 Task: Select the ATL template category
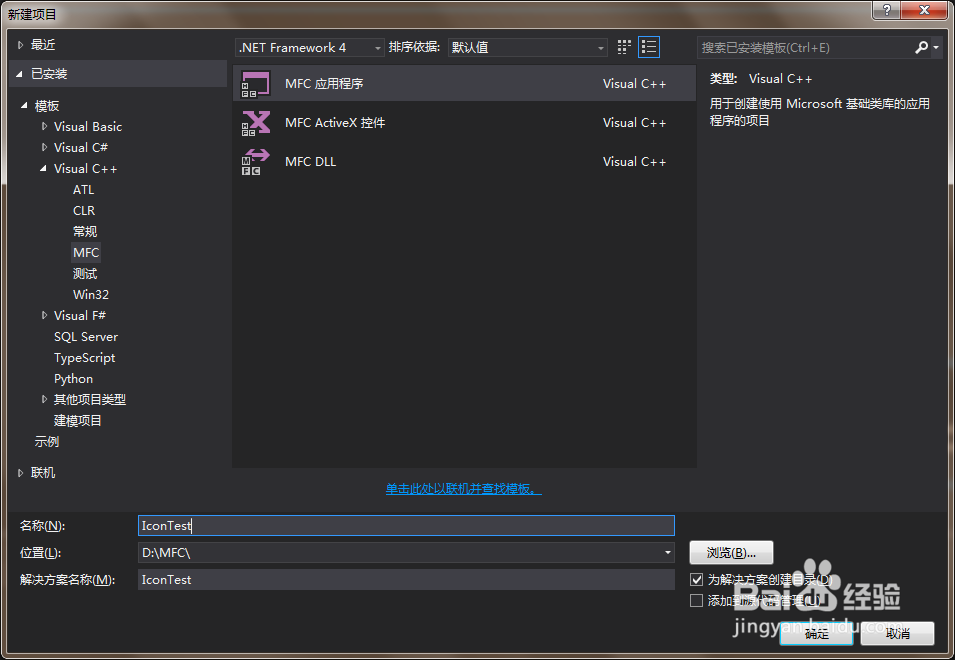pos(83,190)
